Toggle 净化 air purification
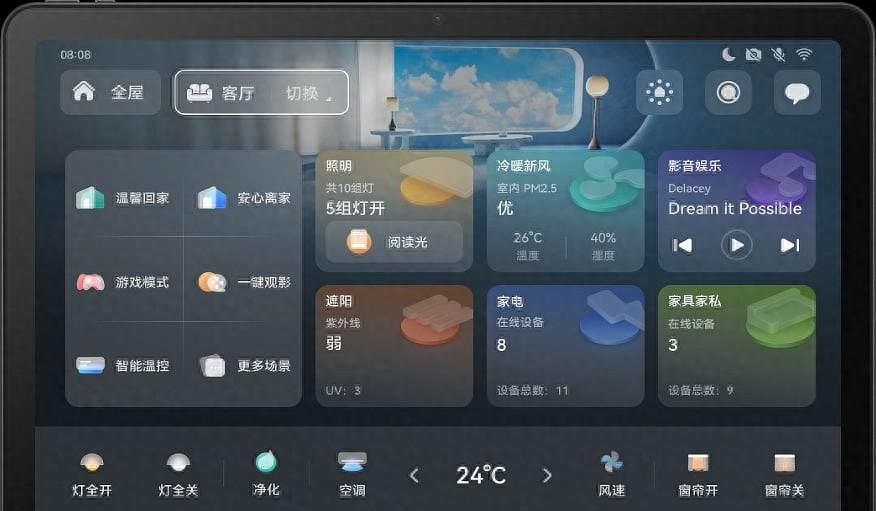 (x=266, y=474)
